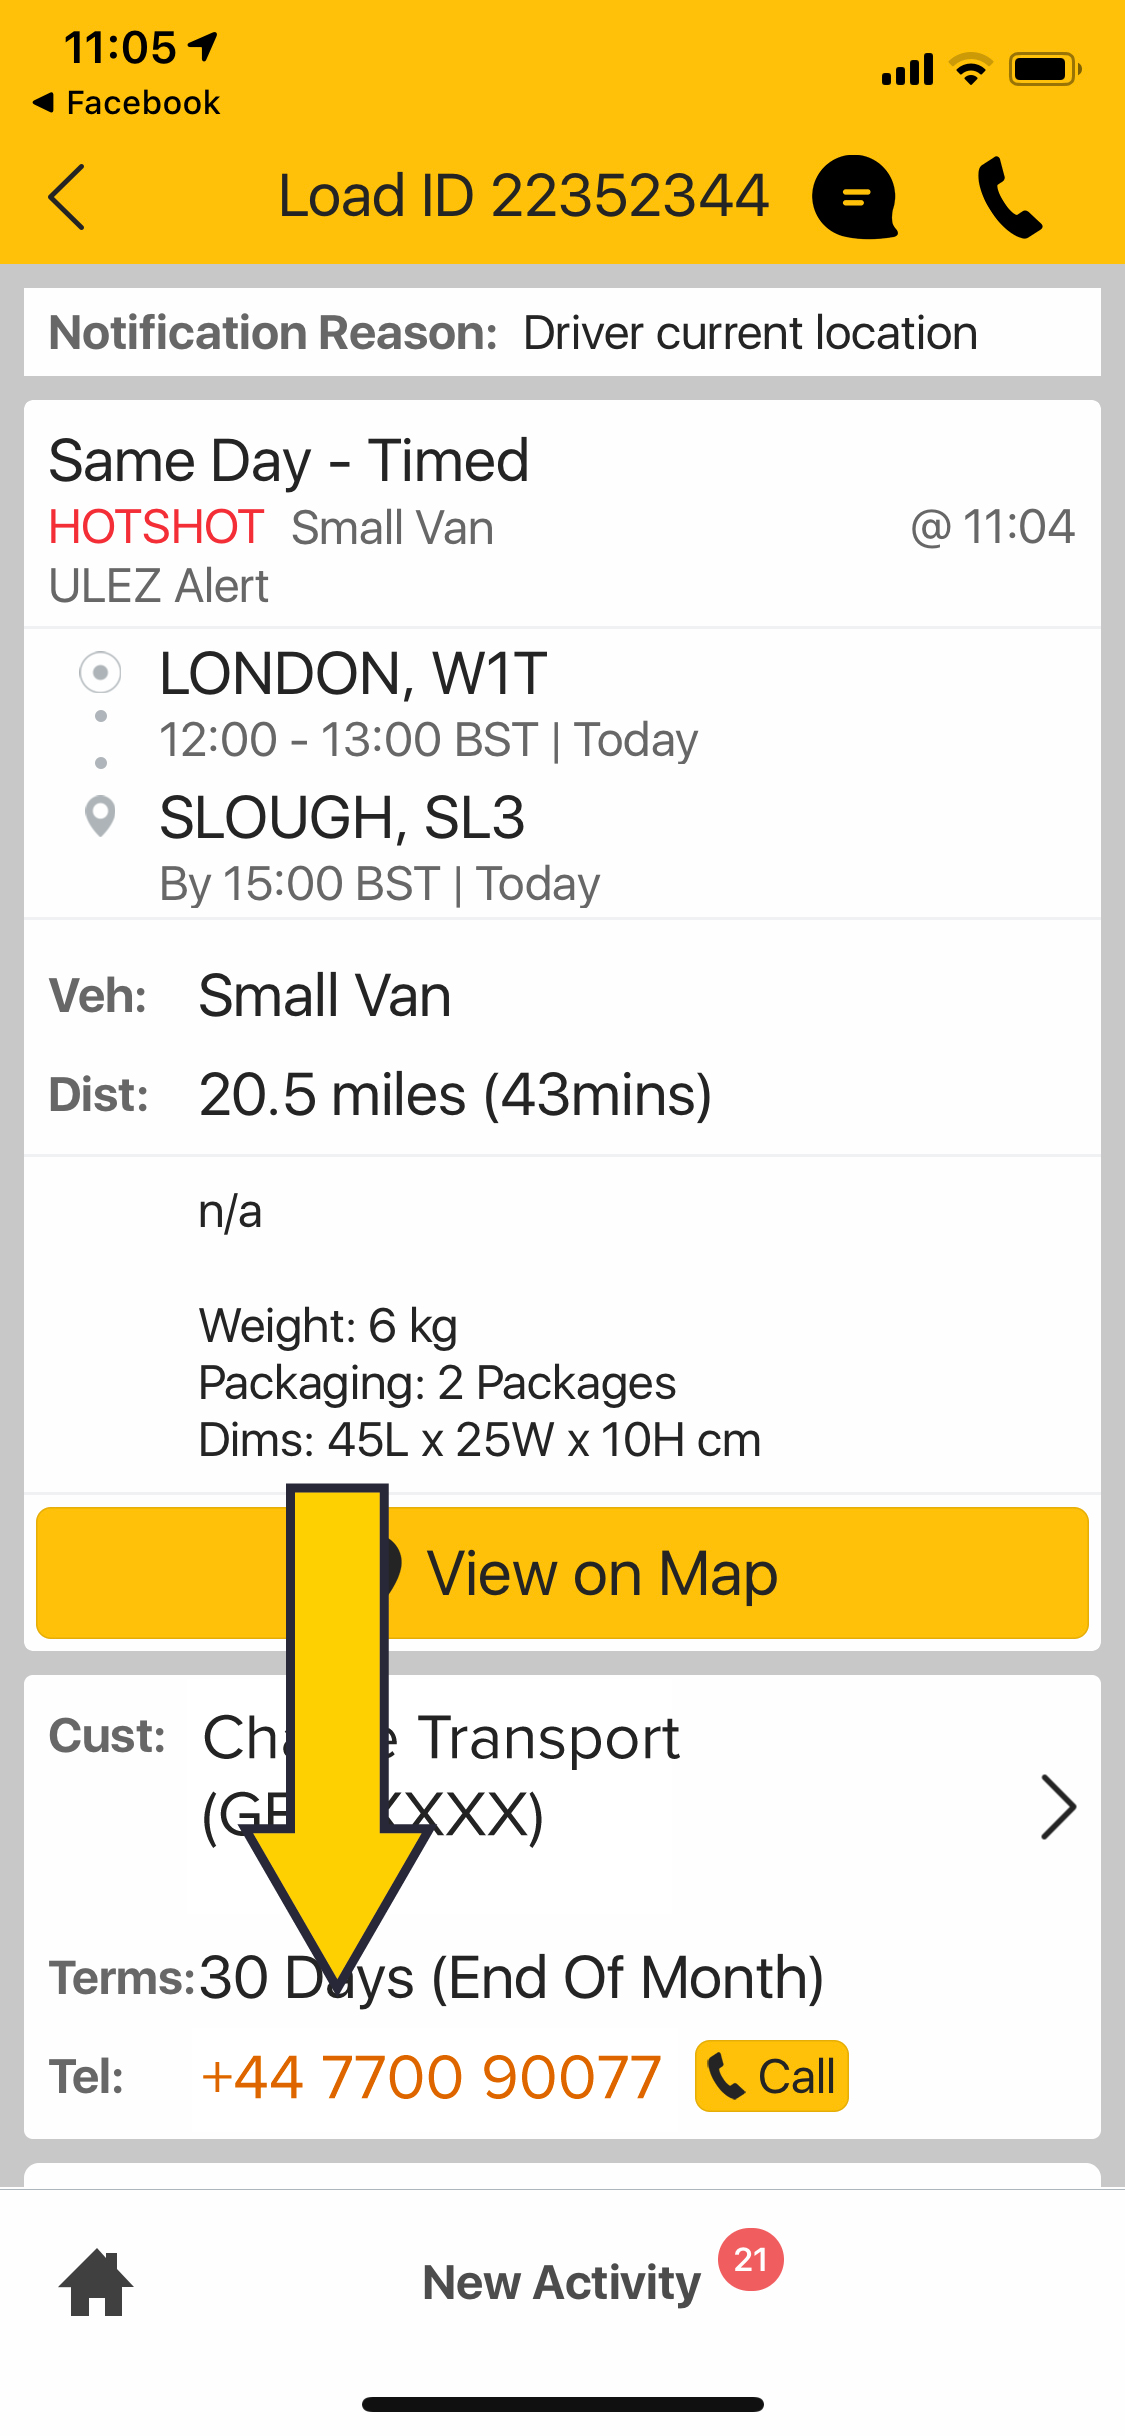
Task: Expand customer details with right chevron
Action: coord(1057,1807)
